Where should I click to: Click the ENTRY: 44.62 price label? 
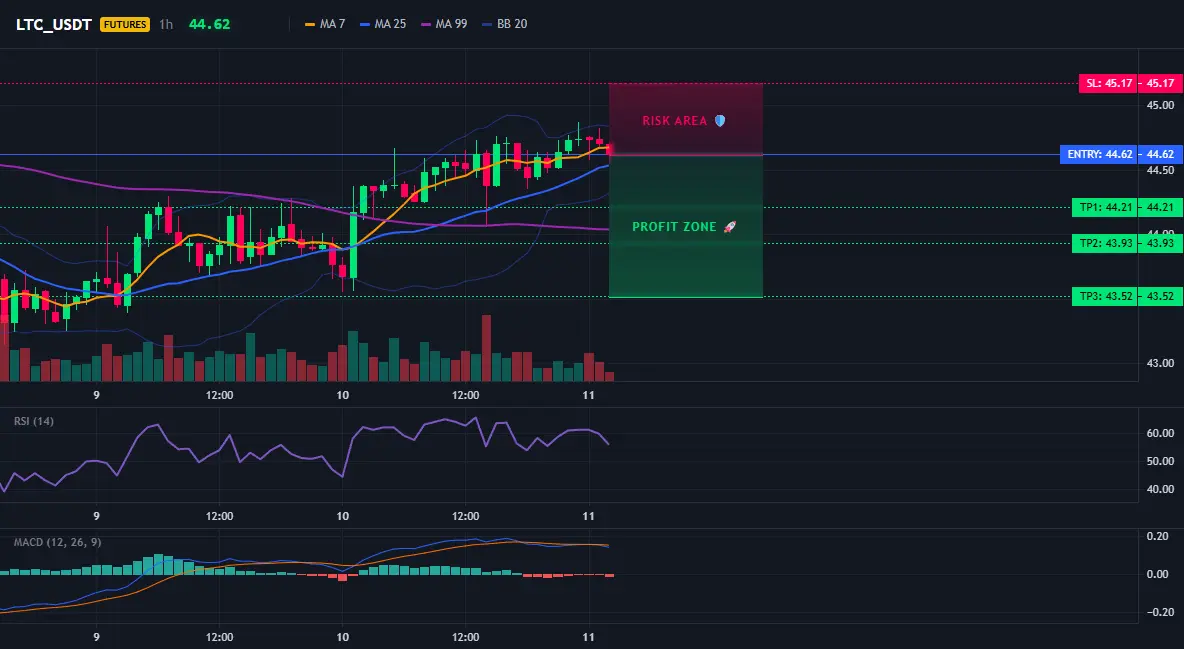point(1099,154)
